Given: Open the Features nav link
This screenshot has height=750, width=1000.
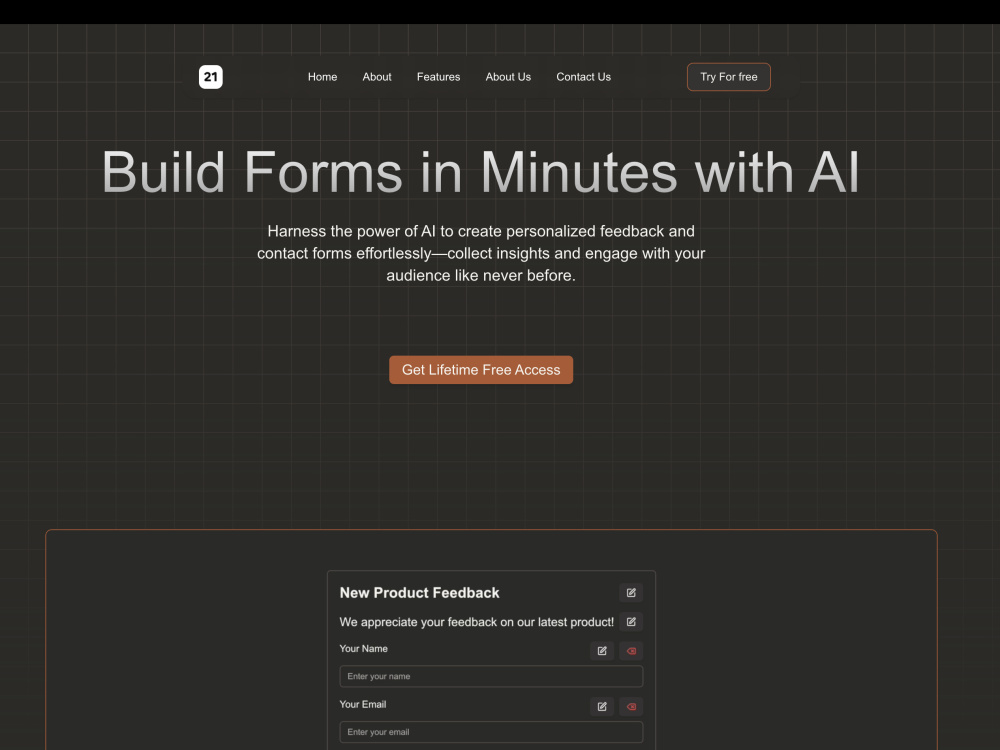Looking at the screenshot, I should point(438,77).
